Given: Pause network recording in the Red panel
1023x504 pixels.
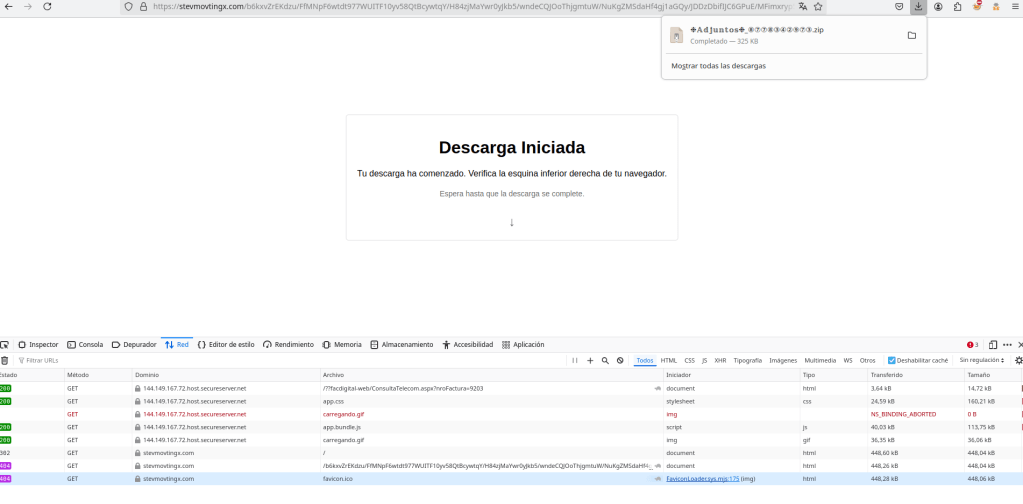Looking at the screenshot, I should [575, 360].
